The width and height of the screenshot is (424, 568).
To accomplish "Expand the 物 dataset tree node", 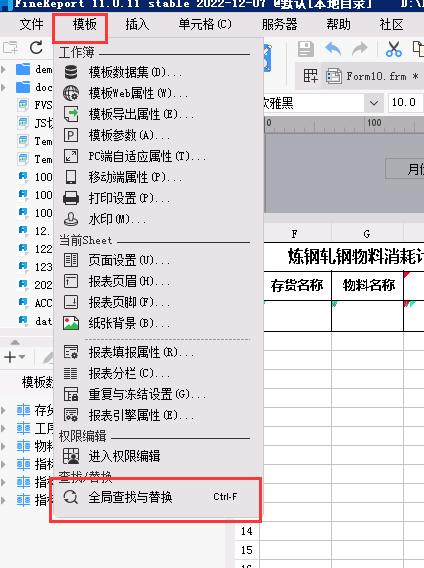I will [4, 446].
